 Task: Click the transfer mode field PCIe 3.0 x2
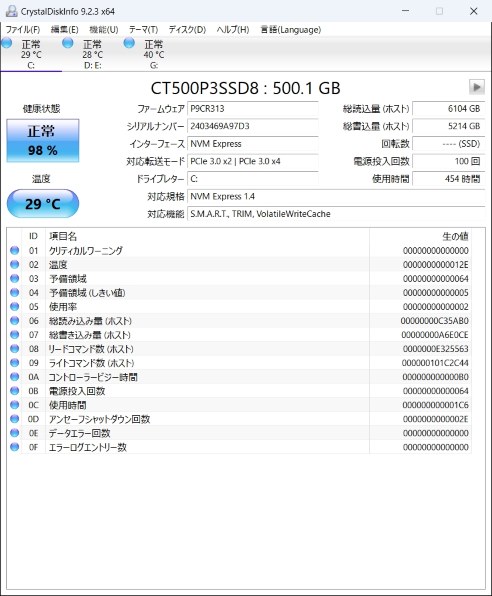[252, 161]
